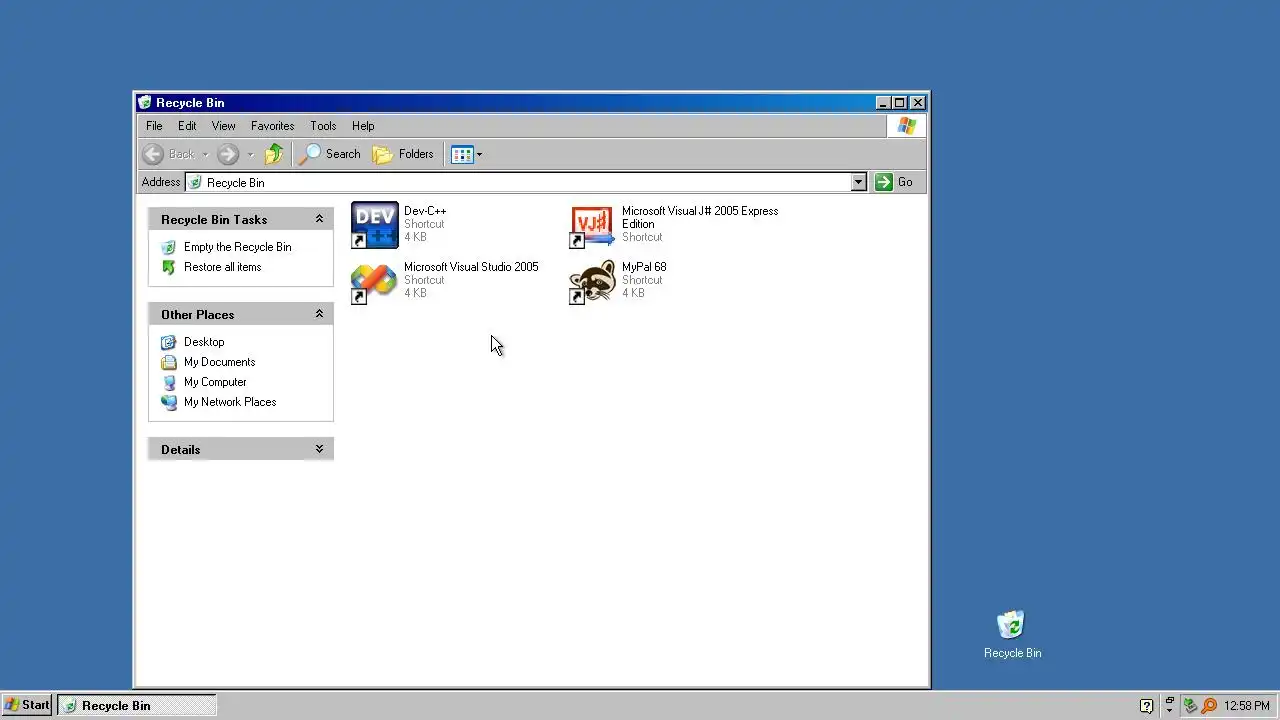Click the orange magnifier tray icon
Viewport: 1280px width, 720px height.
tap(1209, 706)
